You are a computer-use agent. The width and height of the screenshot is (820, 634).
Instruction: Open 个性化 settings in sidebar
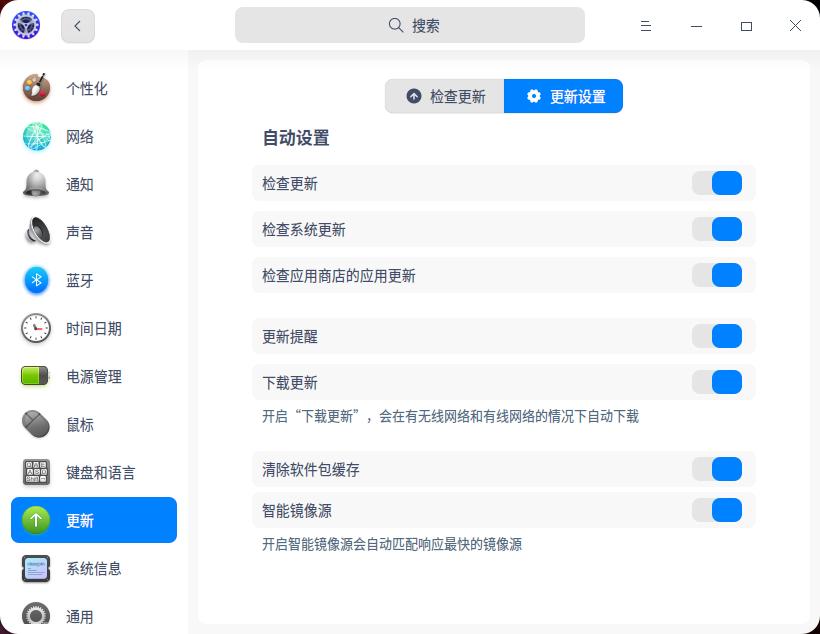(x=94, y=88)
